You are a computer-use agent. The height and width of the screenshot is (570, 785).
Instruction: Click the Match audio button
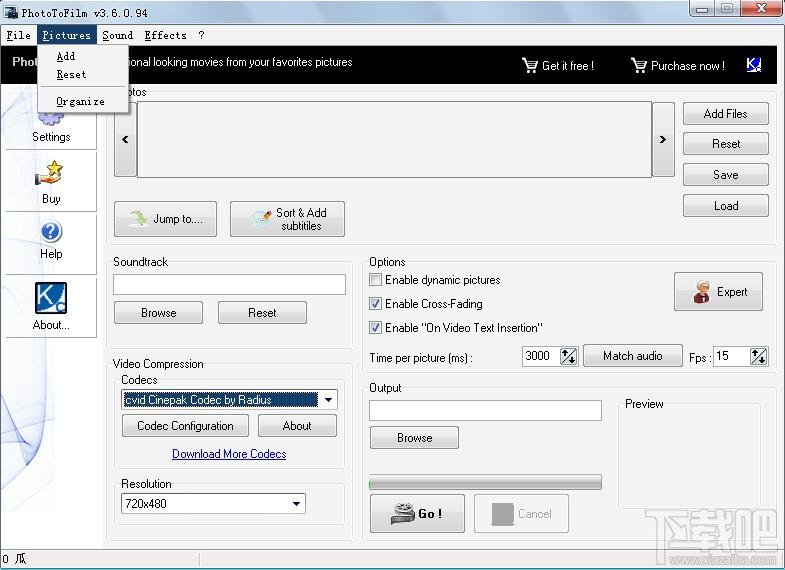tap(633, 356)
